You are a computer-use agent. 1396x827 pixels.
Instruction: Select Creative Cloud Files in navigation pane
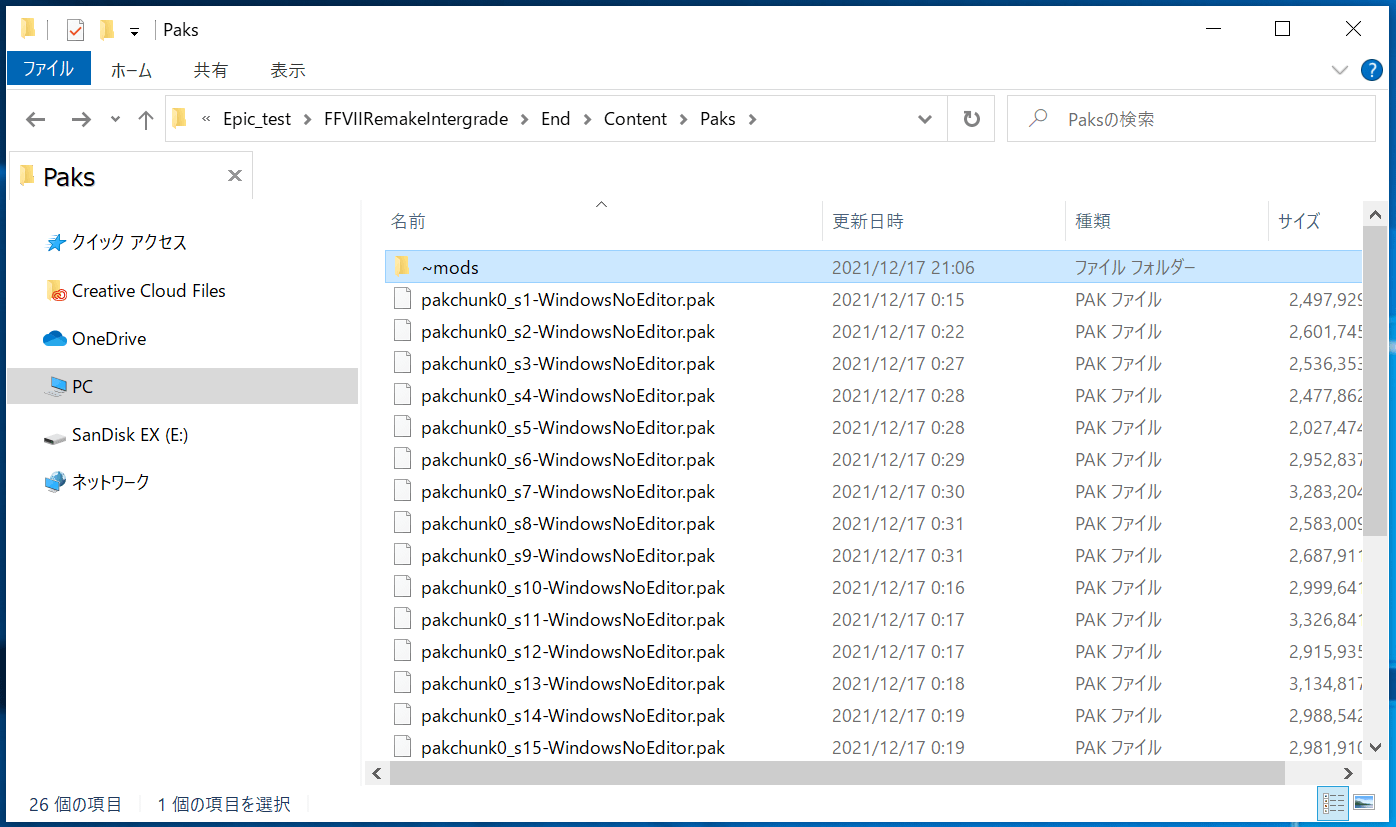click(x=149, y=291)
